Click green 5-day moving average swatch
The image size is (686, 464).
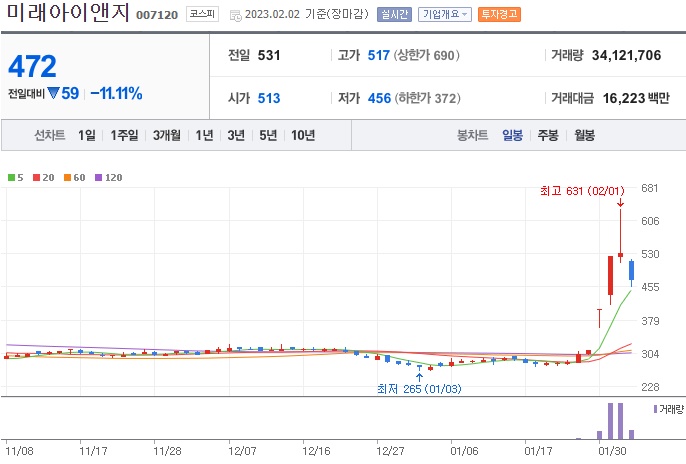[x=11, y=178]
